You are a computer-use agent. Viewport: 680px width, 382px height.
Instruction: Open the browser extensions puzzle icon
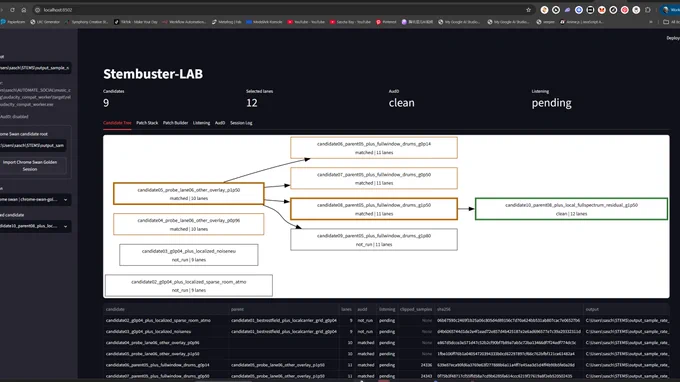648,10
